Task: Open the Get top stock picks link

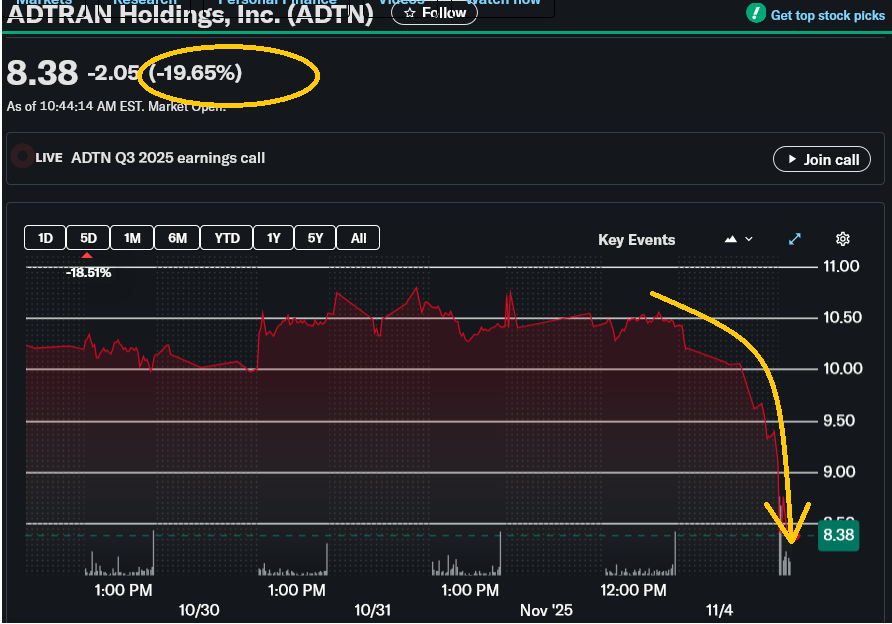Action: click(827, 15)
